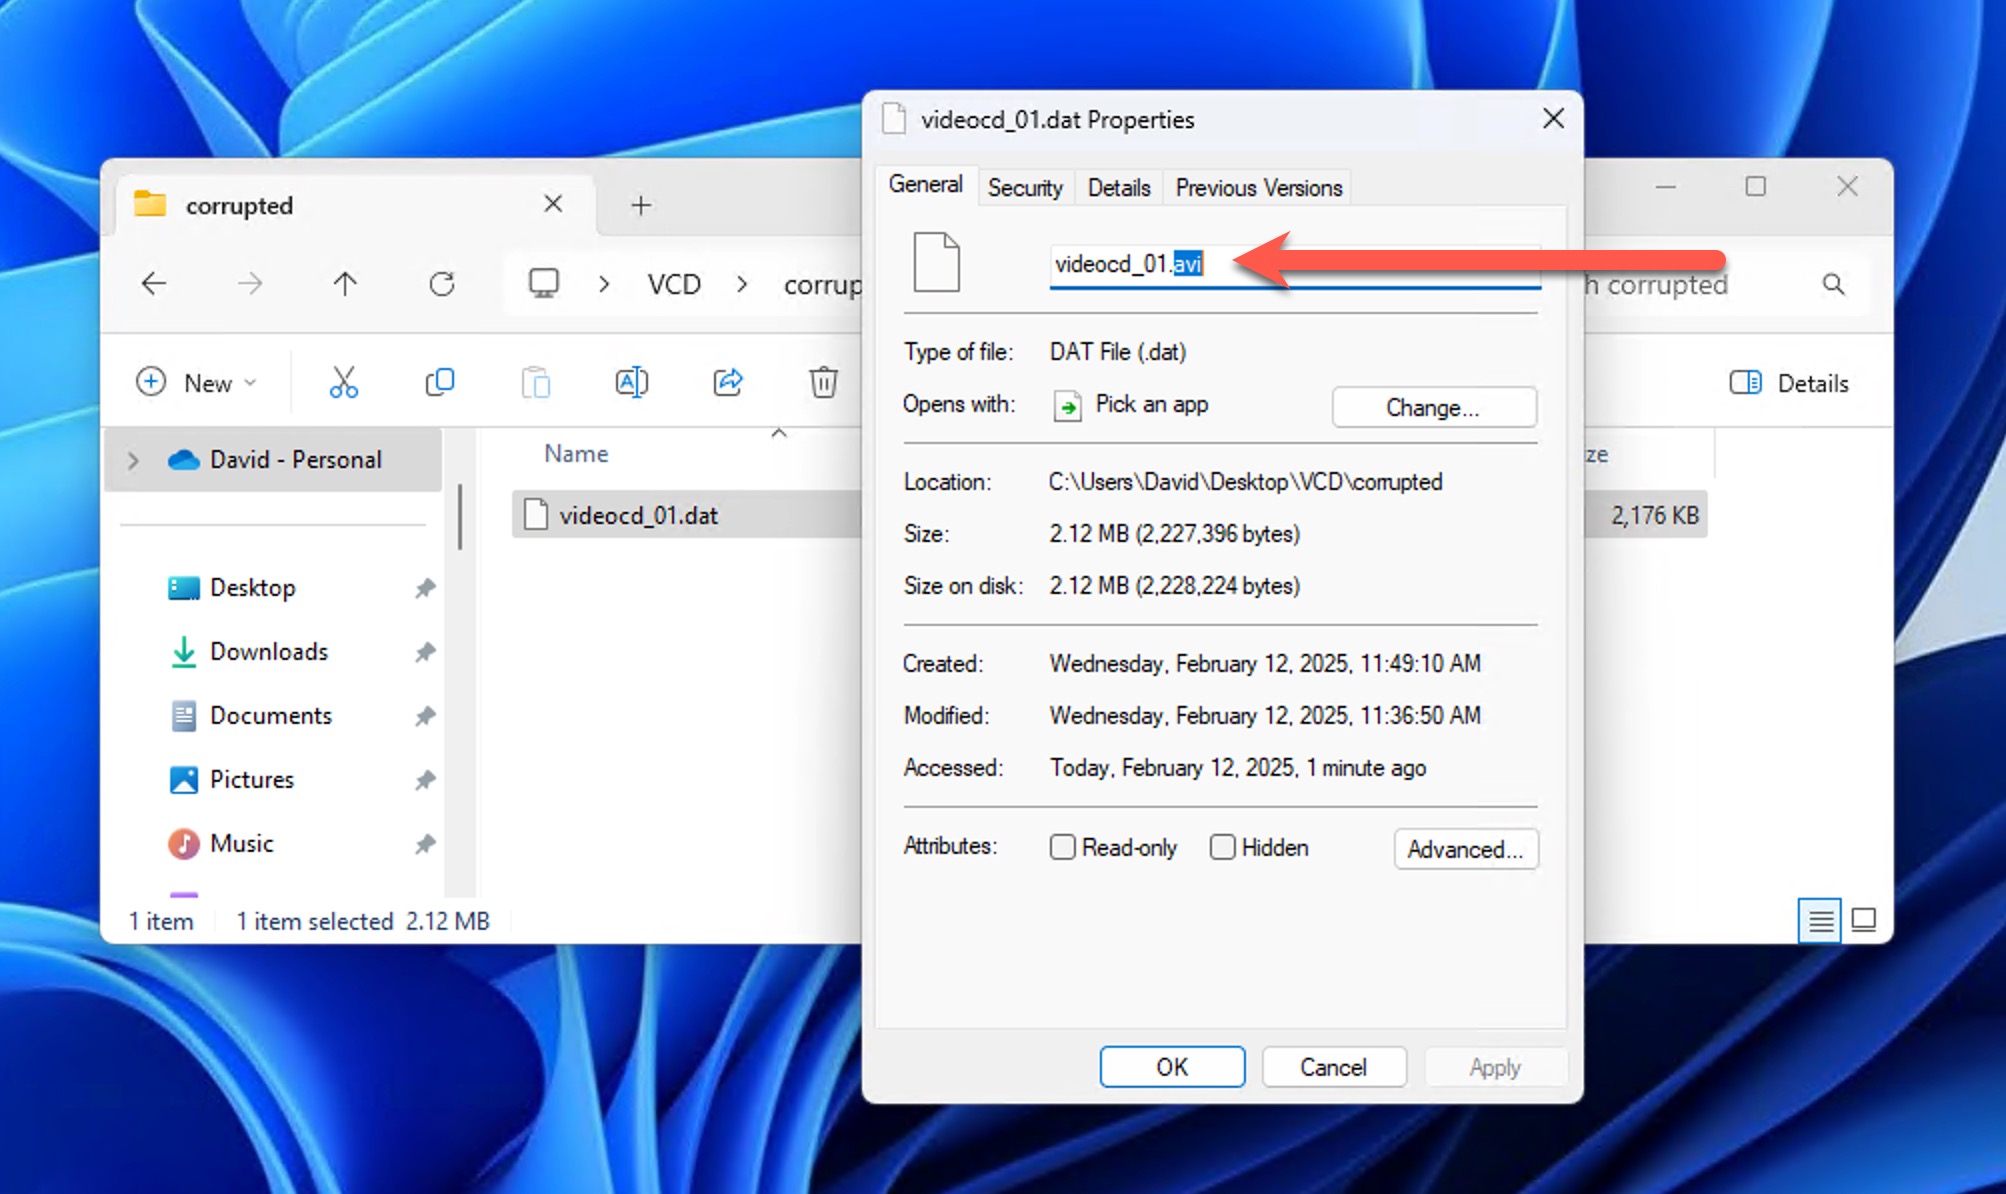Image resolution: width=2006 pixels, height=1194 pixels.
Task: Click the DAT file type icon
Action: coord(936,262)
